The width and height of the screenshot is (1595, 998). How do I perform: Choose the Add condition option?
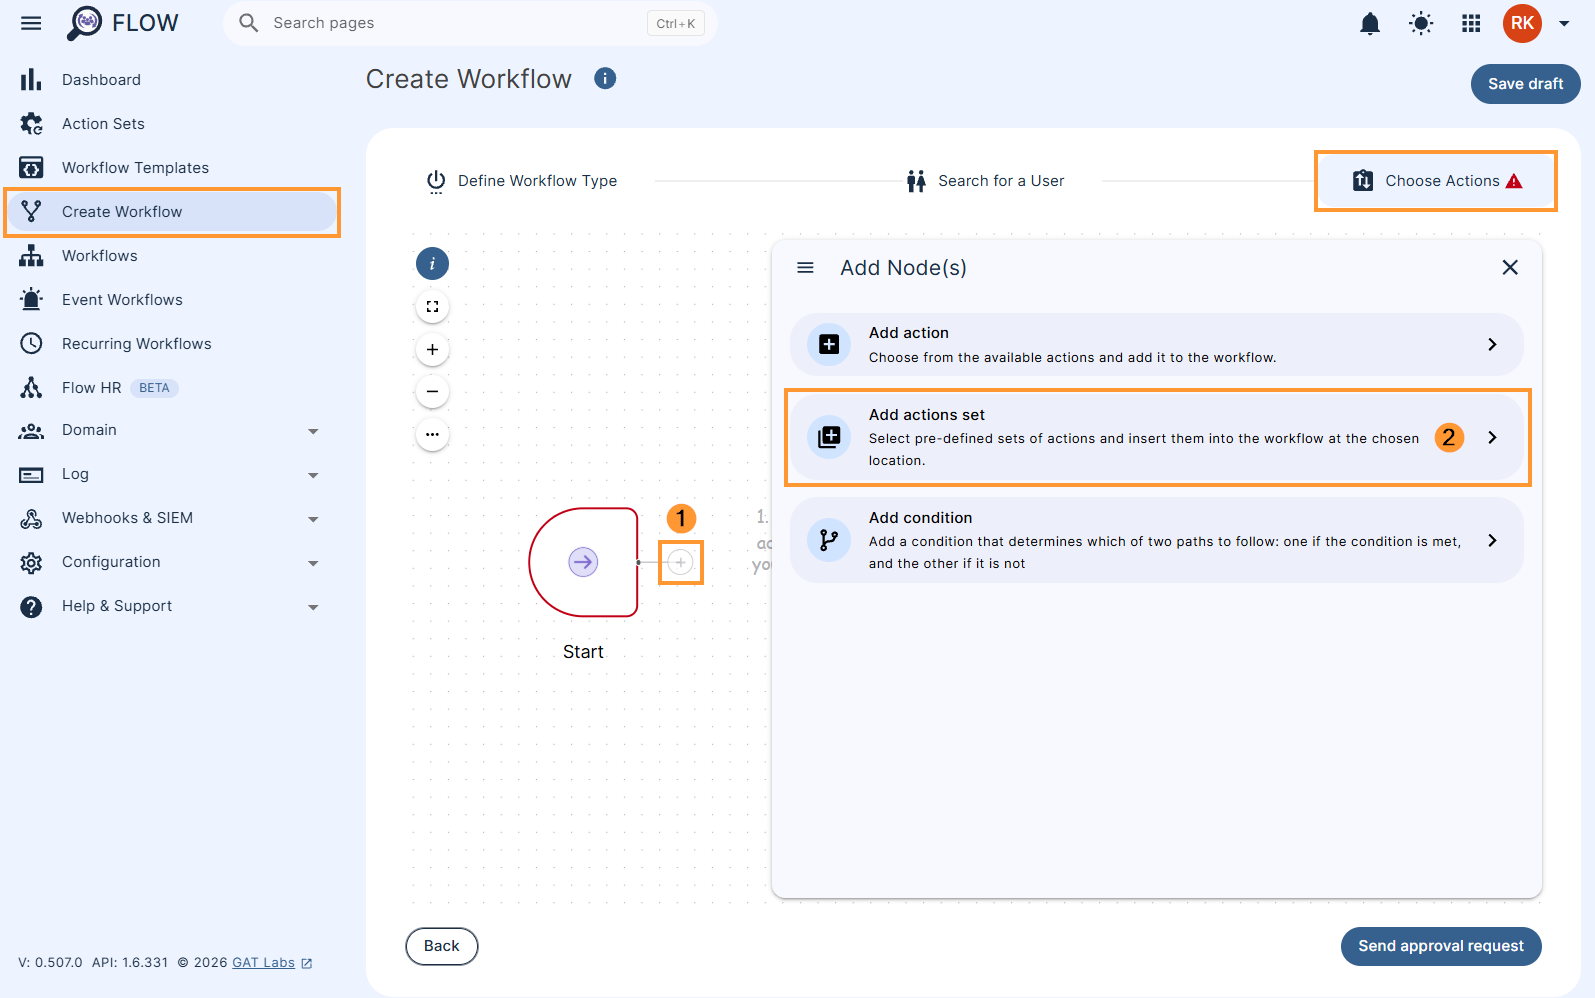point(1157,540)
